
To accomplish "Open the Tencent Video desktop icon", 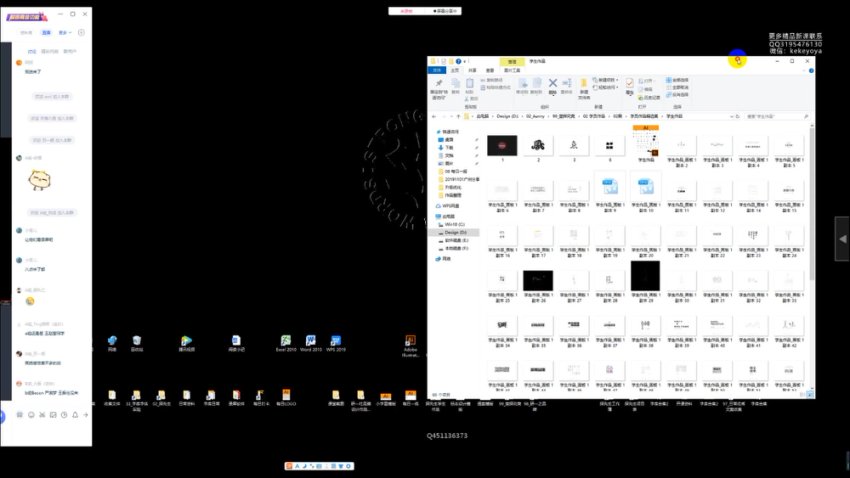I will (x=186, y=344).
